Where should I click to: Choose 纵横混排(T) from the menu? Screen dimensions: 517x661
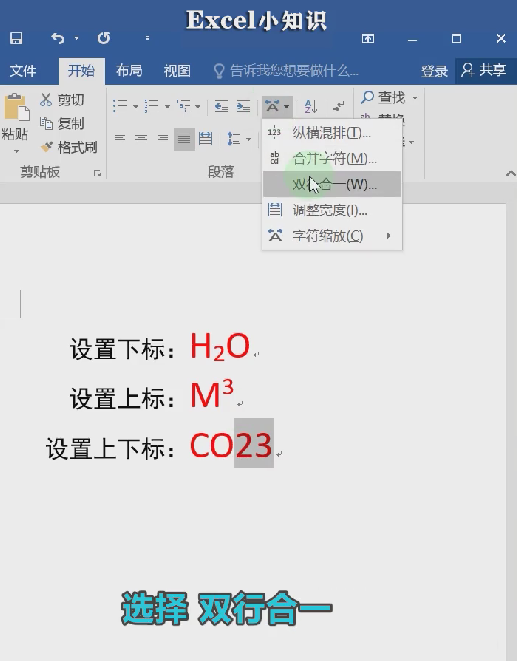point(332,133)
